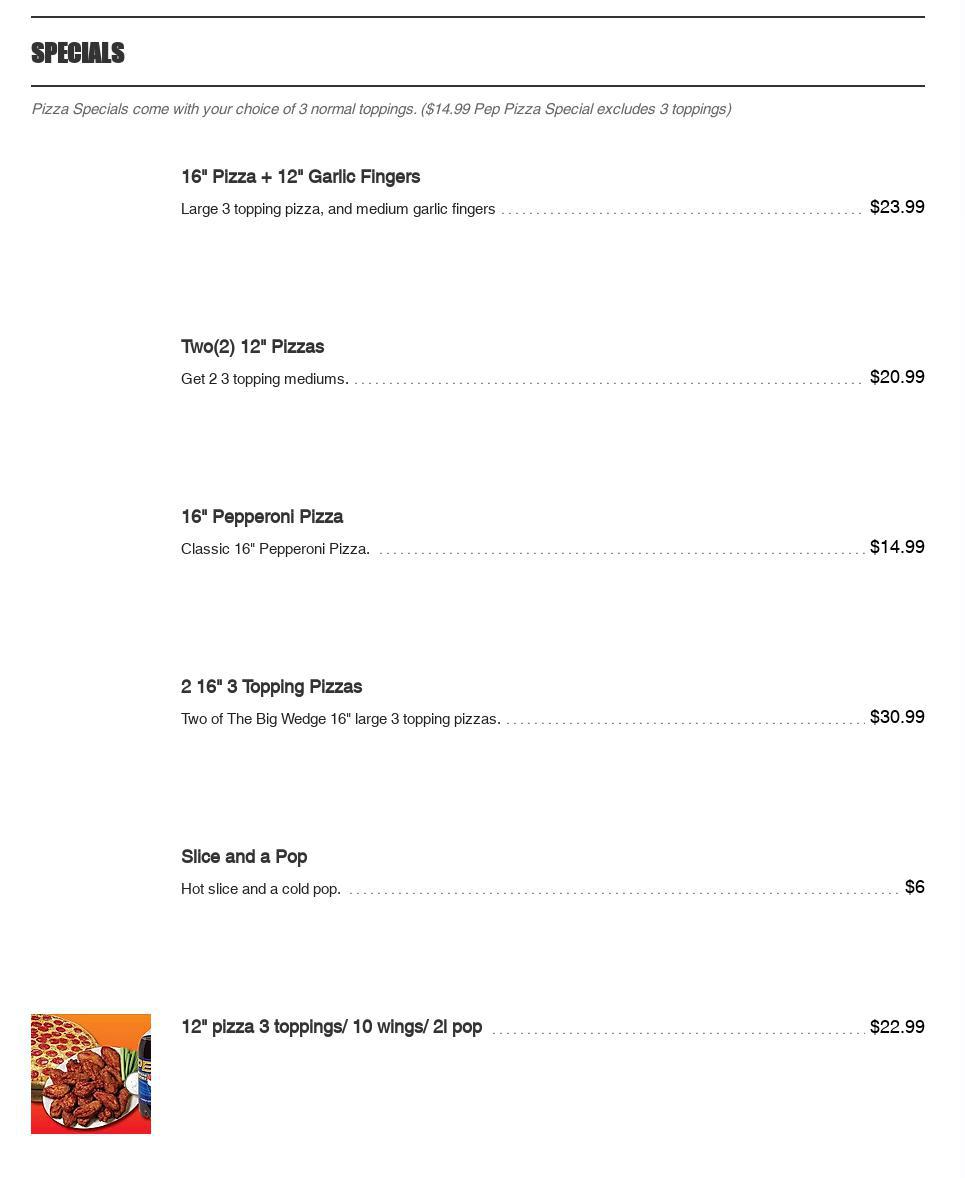Click the $20.99 price
965x1178 pixels.
coord(897,377)
